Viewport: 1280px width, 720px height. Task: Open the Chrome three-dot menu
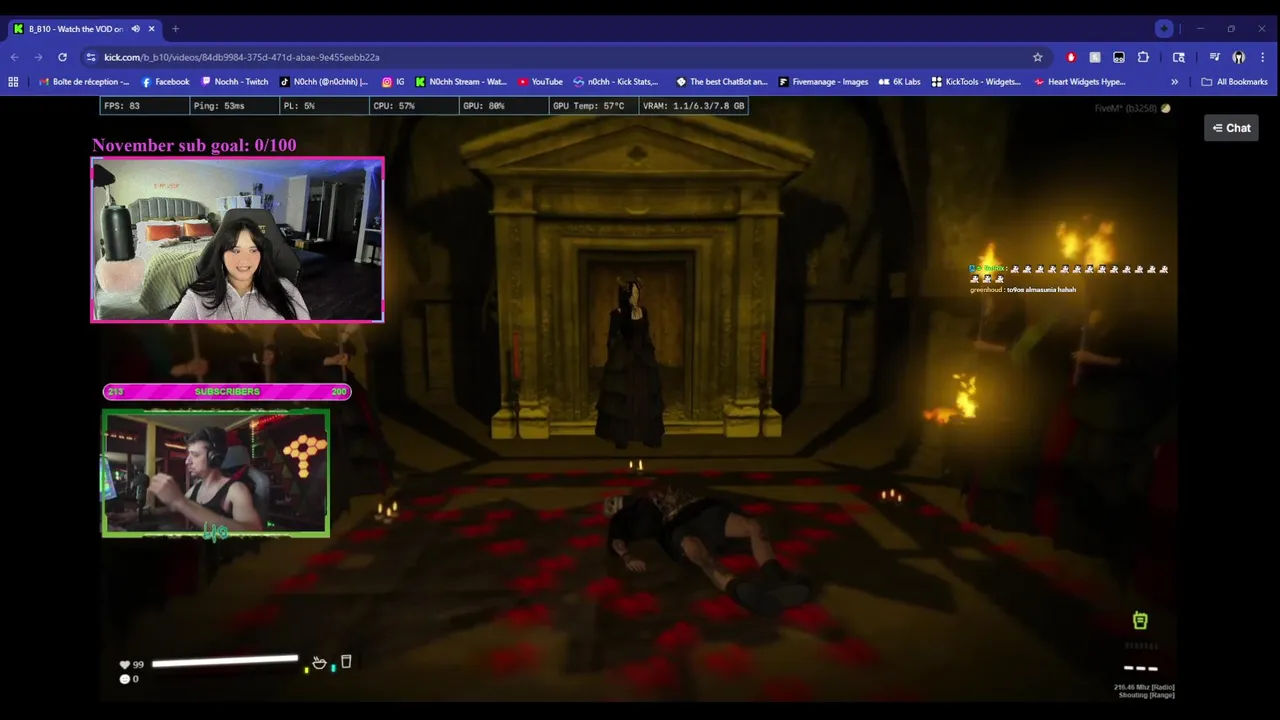point(1263,57)
